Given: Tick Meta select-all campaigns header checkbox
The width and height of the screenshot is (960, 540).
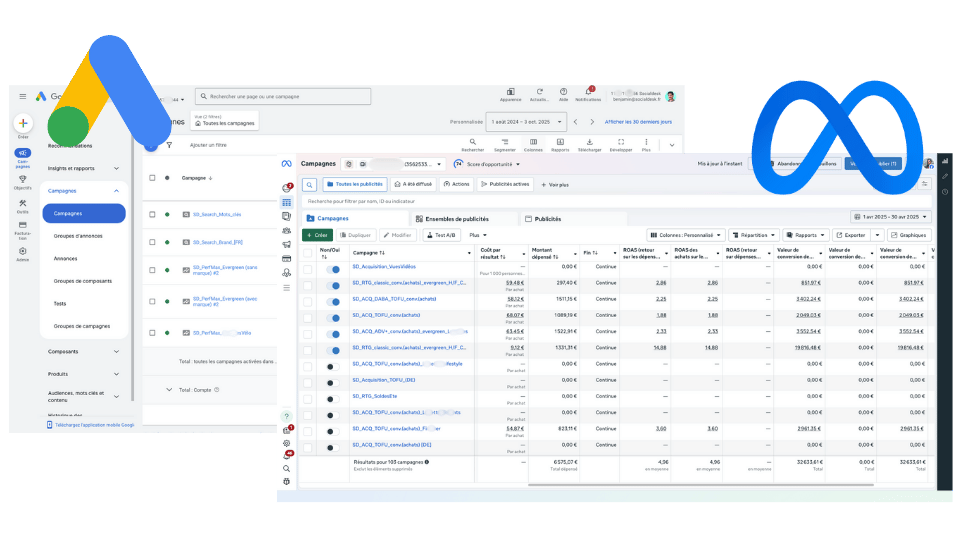Looking at the screenshot, I should [x=308, y=253].
